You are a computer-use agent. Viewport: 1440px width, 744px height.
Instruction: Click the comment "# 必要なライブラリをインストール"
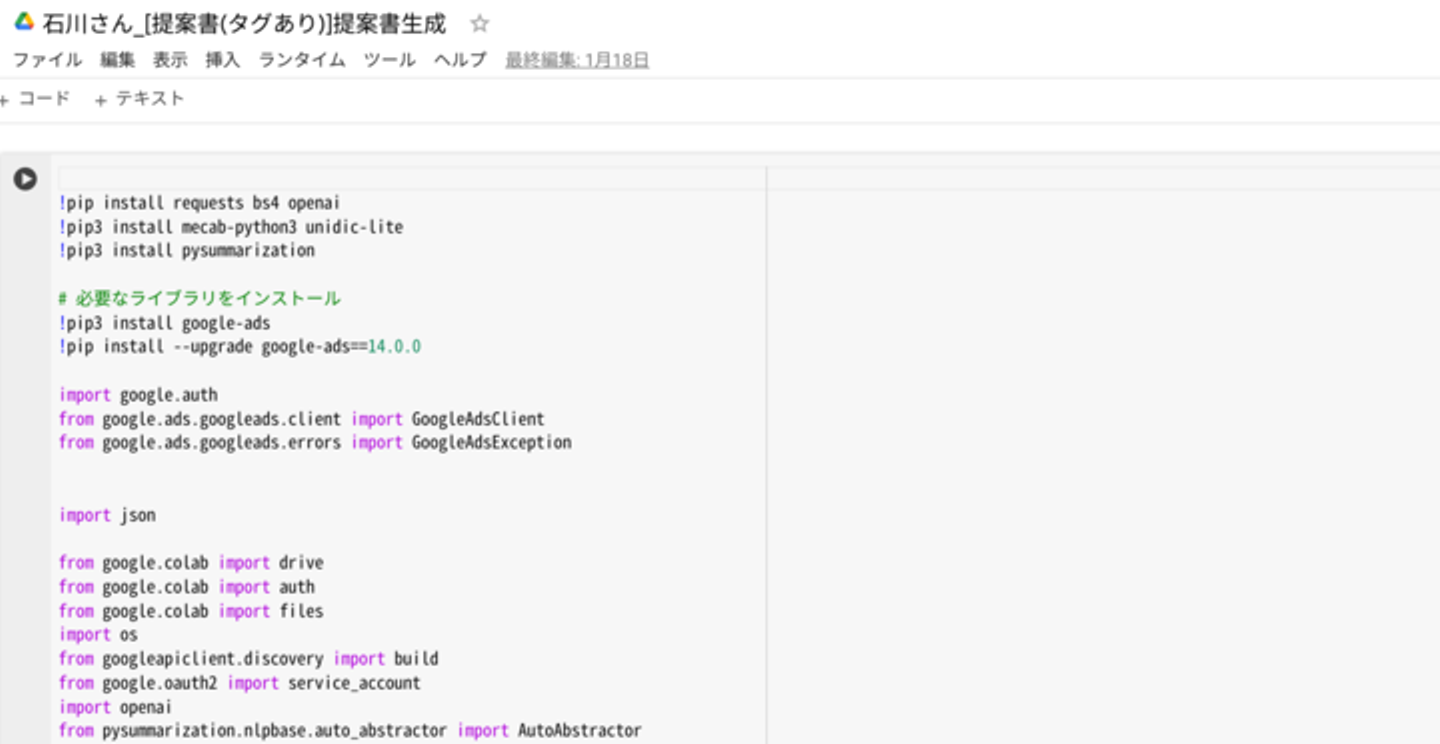pyautogui.click(x=199, y=298)
